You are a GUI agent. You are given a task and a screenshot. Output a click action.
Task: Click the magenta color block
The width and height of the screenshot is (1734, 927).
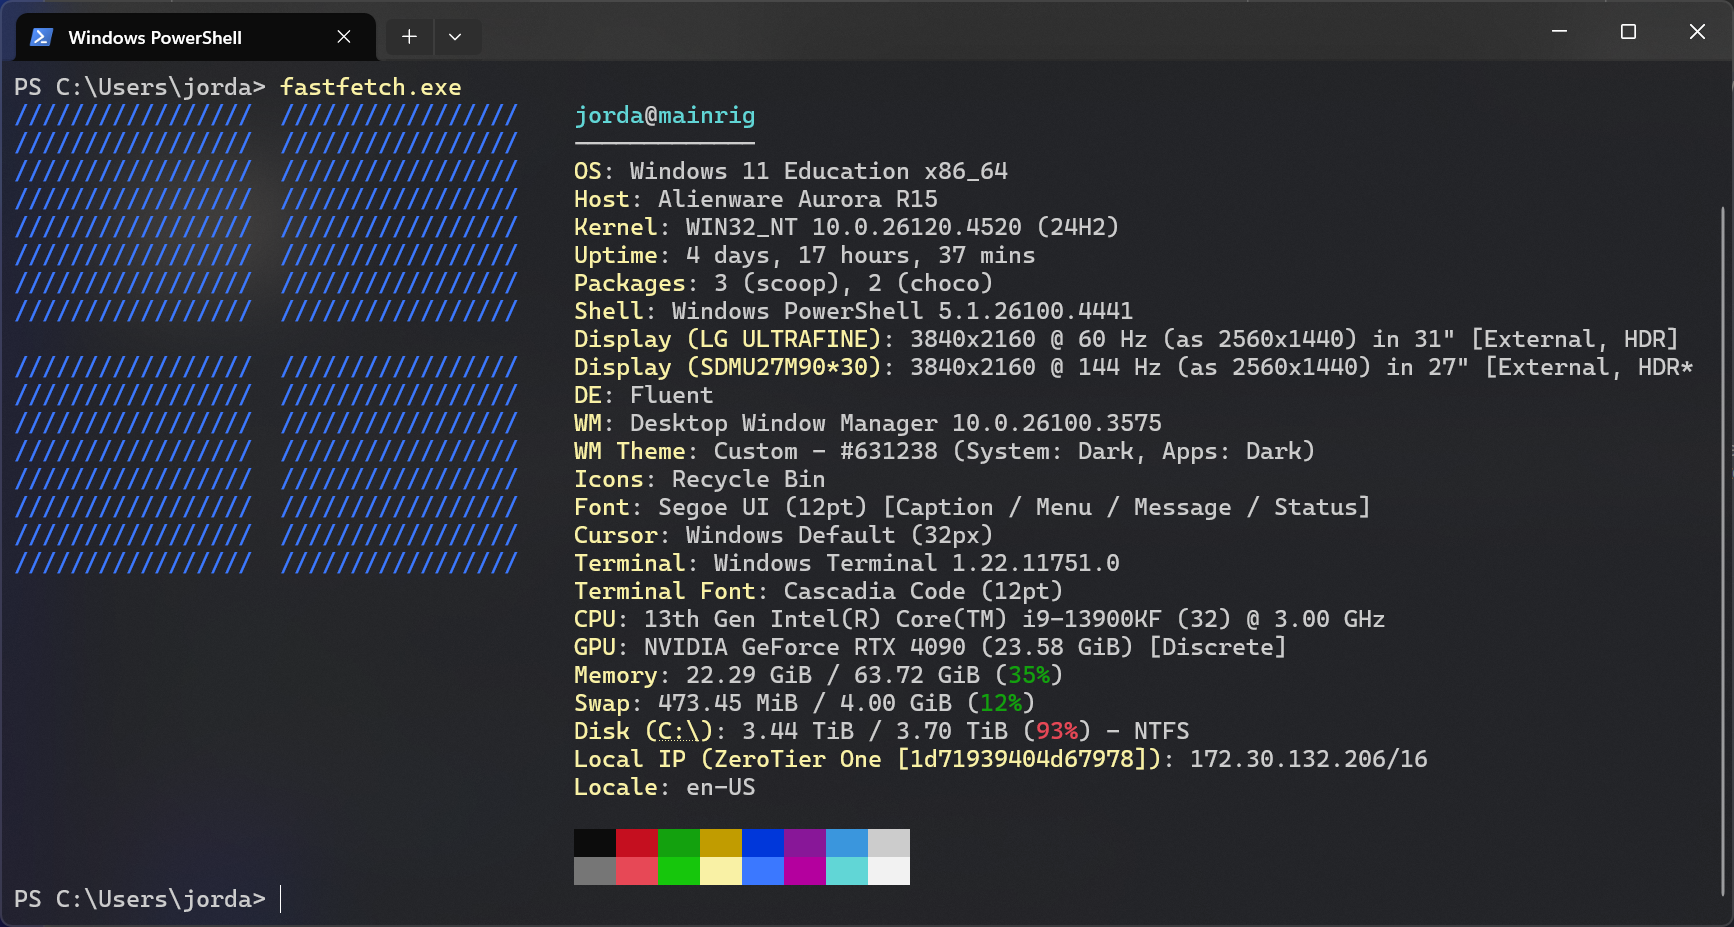pos(805,871)
